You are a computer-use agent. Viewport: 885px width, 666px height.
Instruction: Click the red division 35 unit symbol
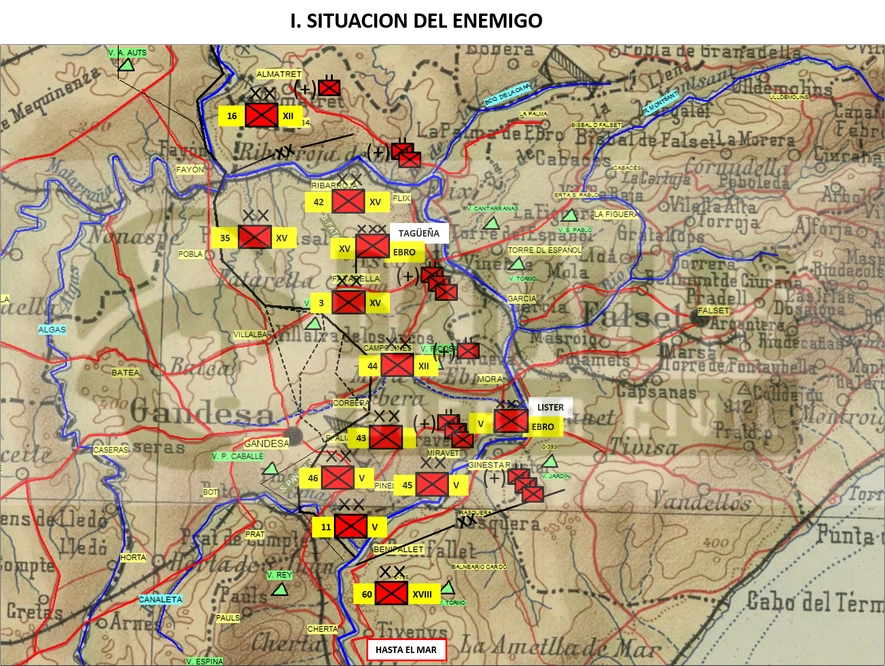[255, 237]
